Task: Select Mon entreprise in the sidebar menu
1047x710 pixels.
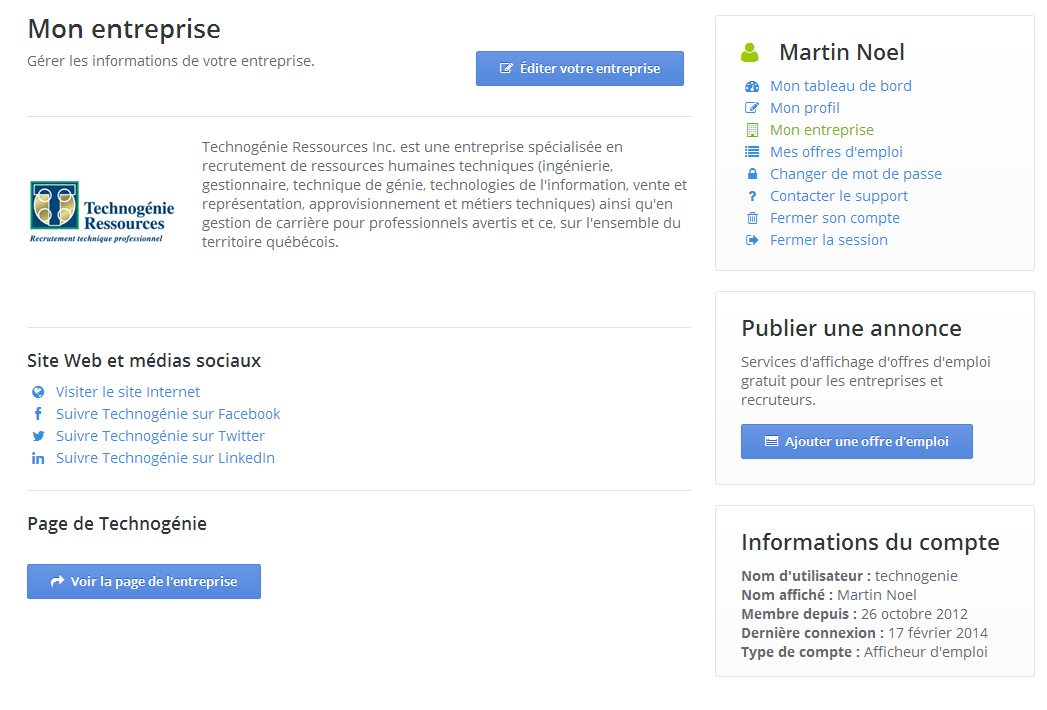Action: point(822,130)
